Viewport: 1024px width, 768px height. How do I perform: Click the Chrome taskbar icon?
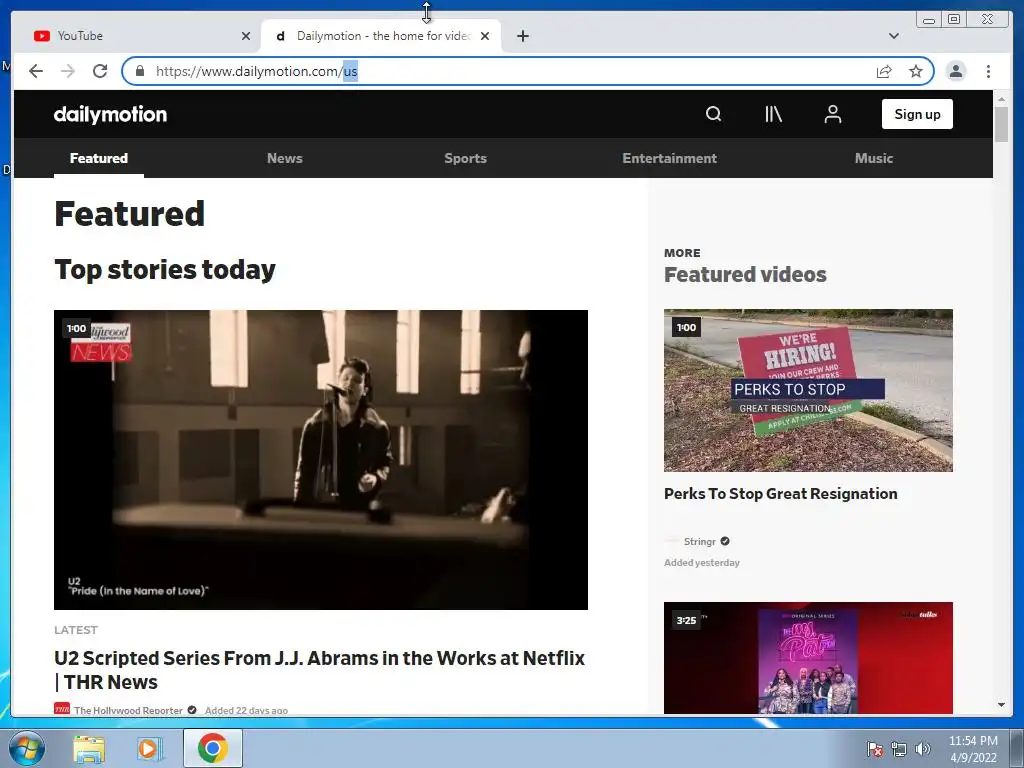click(x=212, y=748)
